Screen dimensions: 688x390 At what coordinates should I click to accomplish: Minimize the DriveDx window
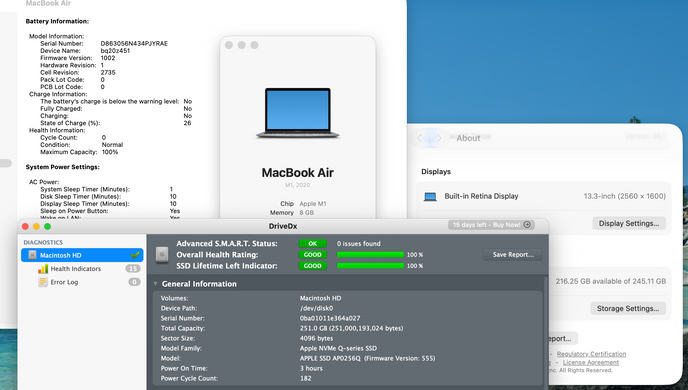[x=36, y=226]
